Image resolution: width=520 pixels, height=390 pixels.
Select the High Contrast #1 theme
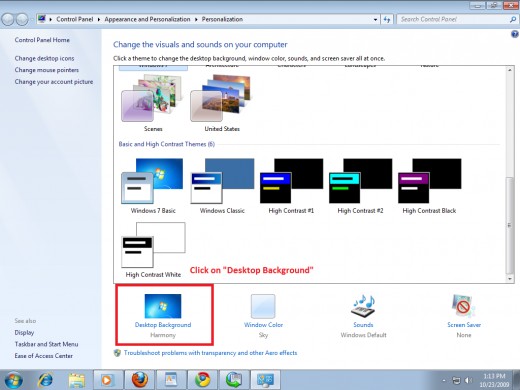click(291, 186)
